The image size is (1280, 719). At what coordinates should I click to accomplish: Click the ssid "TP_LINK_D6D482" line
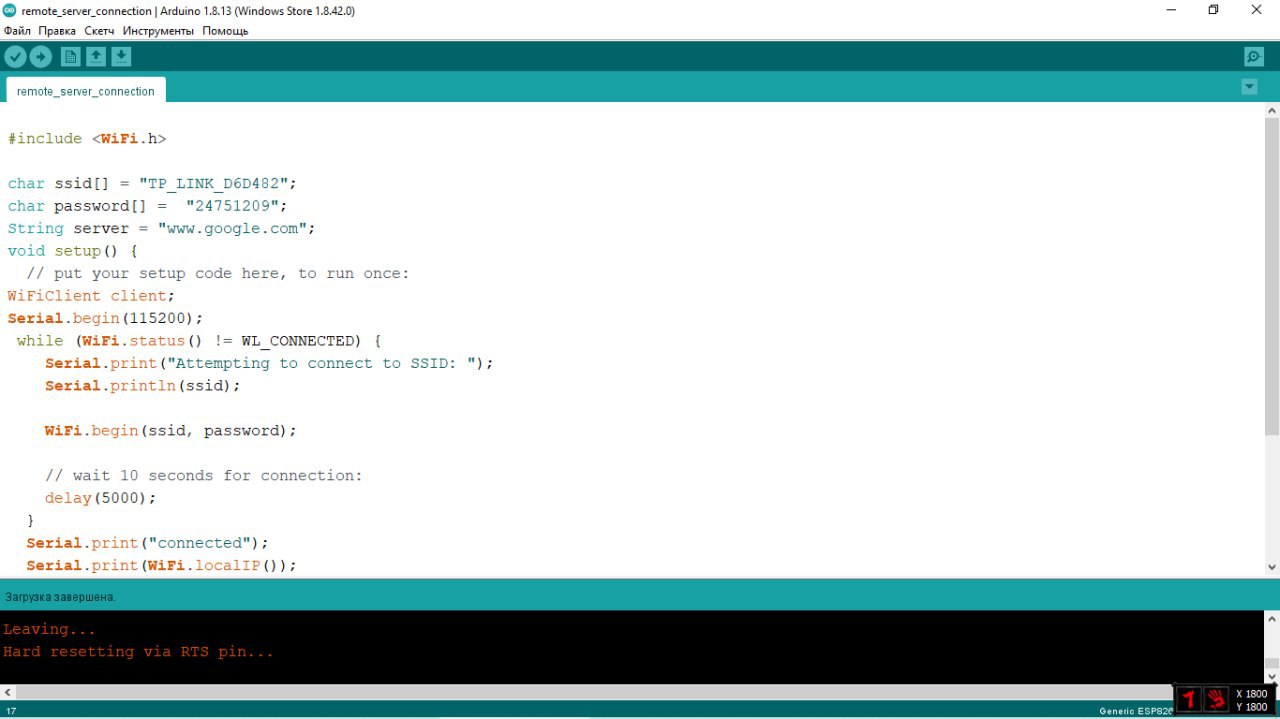coord(153,184)
